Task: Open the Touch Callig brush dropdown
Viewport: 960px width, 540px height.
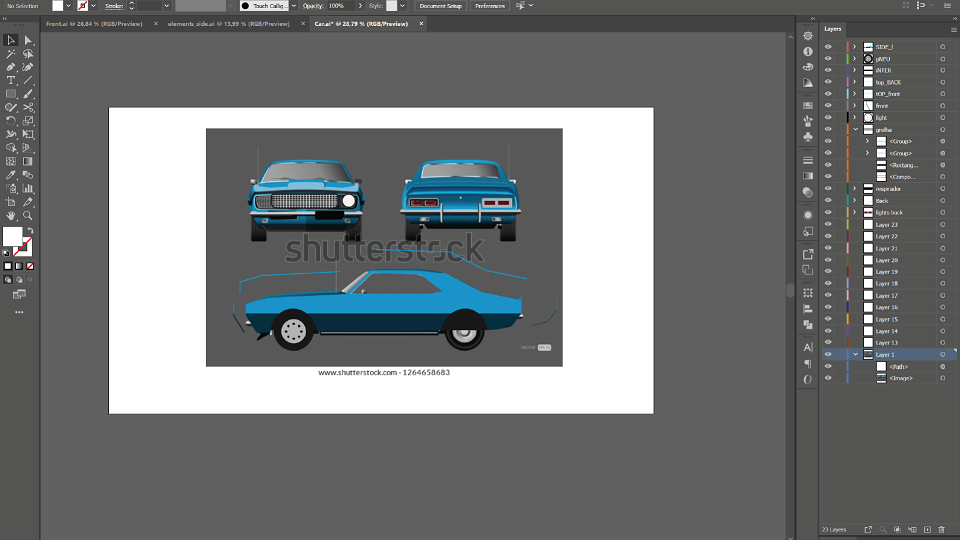Action: point(294,6)
